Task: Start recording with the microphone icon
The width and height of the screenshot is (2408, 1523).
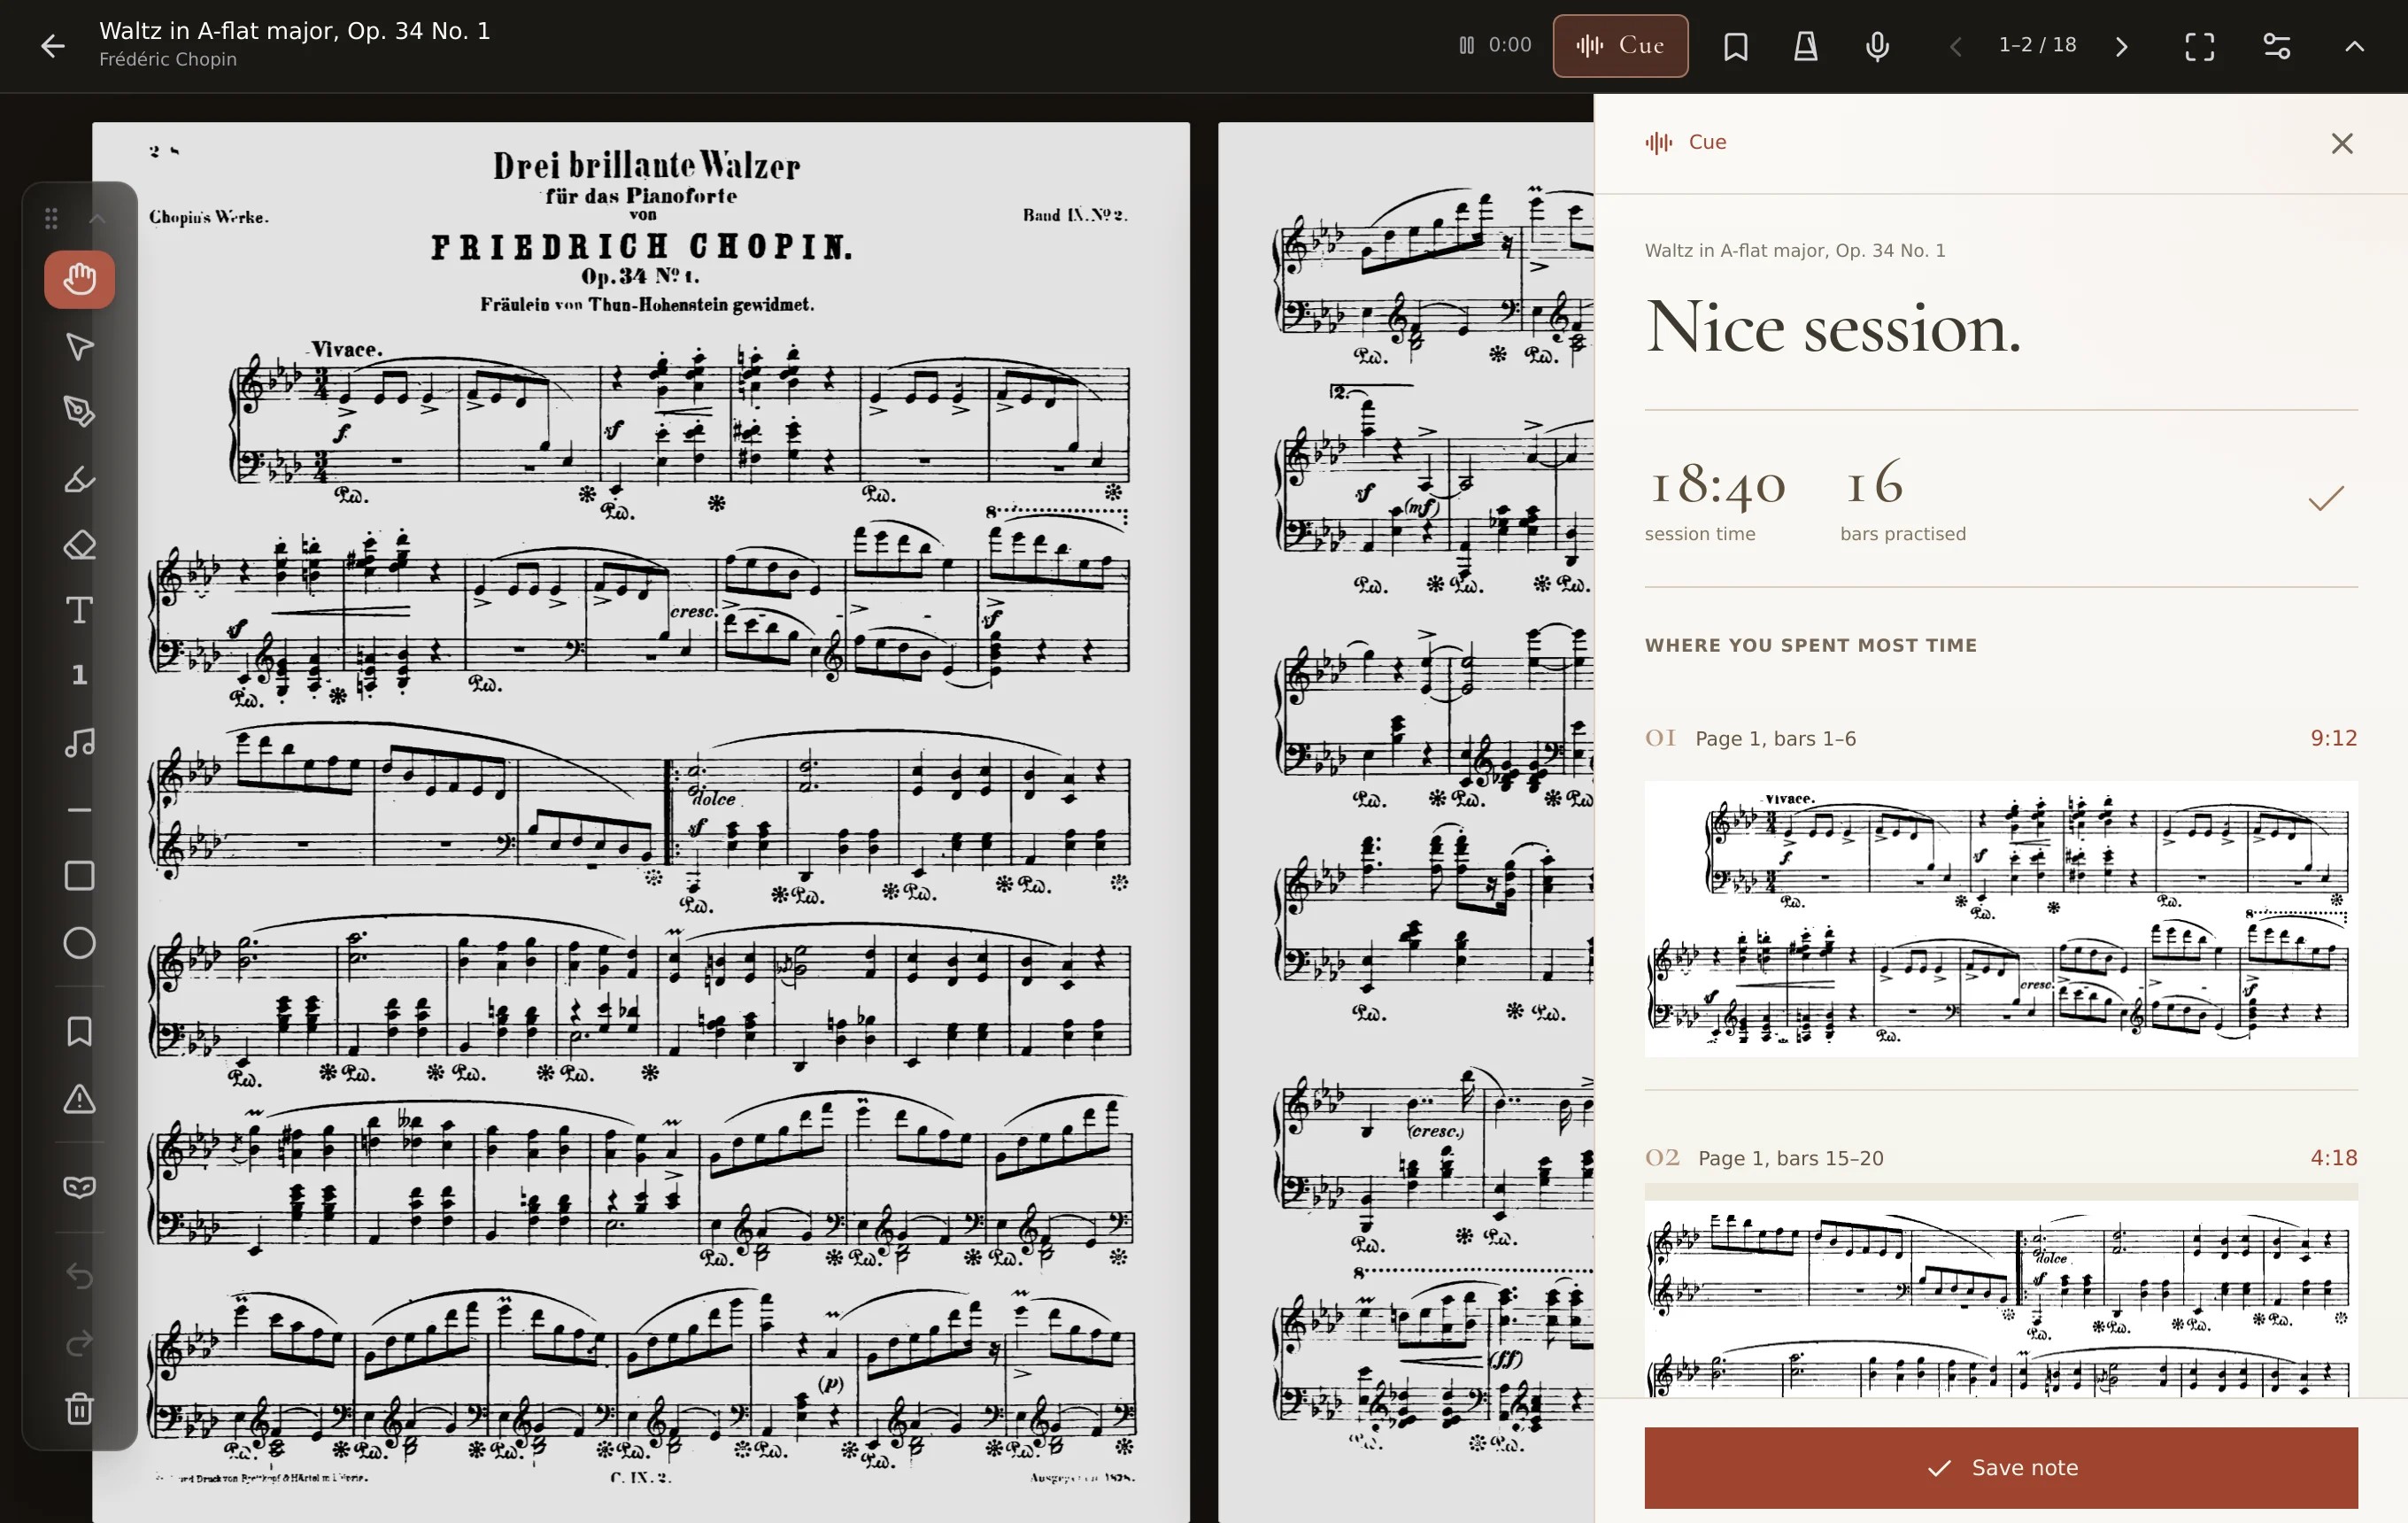Action: click(1877, 46)
